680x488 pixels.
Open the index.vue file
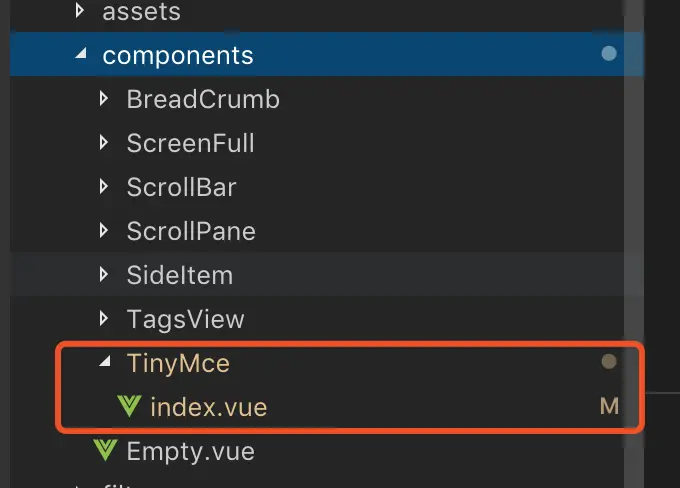pos(208,407)
